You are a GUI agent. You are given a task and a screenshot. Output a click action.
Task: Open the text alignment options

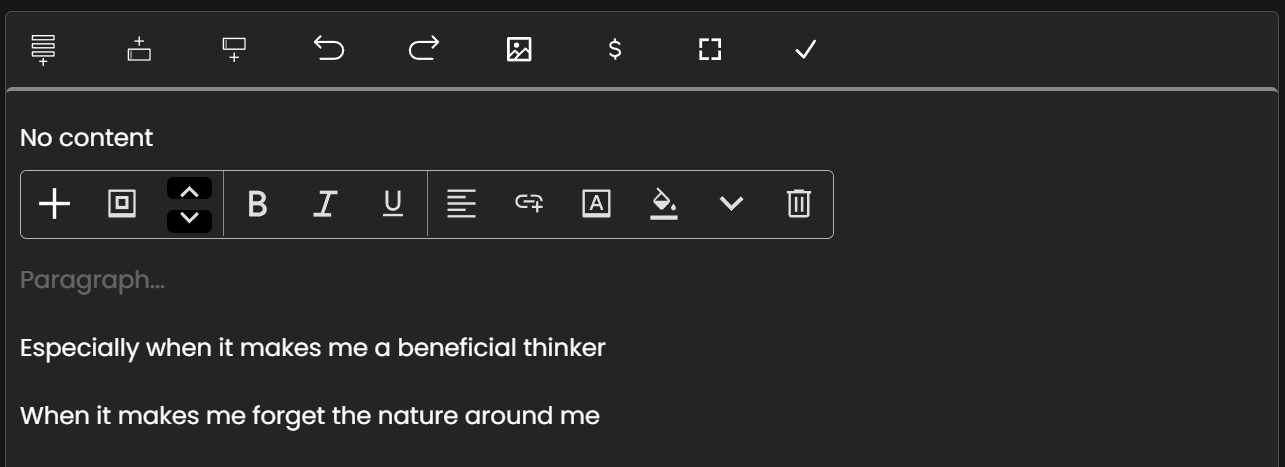pyautogui.click(x=461, y=204)
